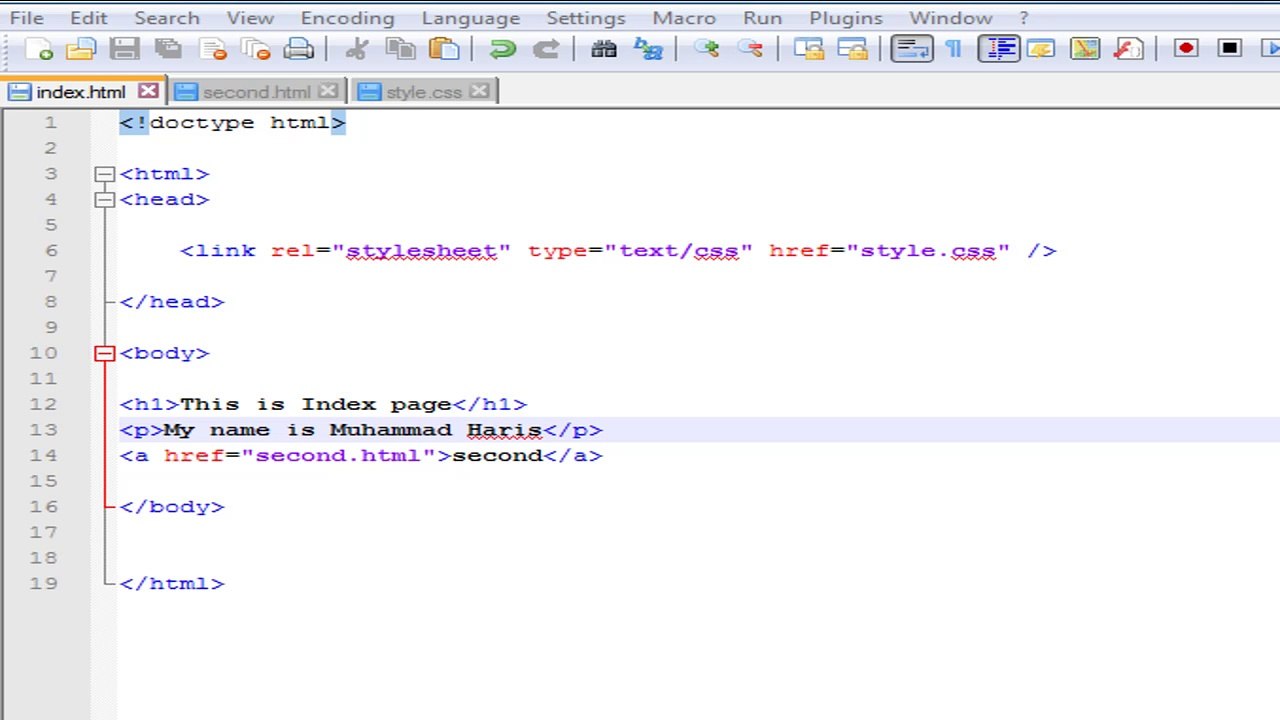Close the second.html tab
The width and height of the screenshot is (1280, 720).
pyautogui.click(x=328, y=91)
